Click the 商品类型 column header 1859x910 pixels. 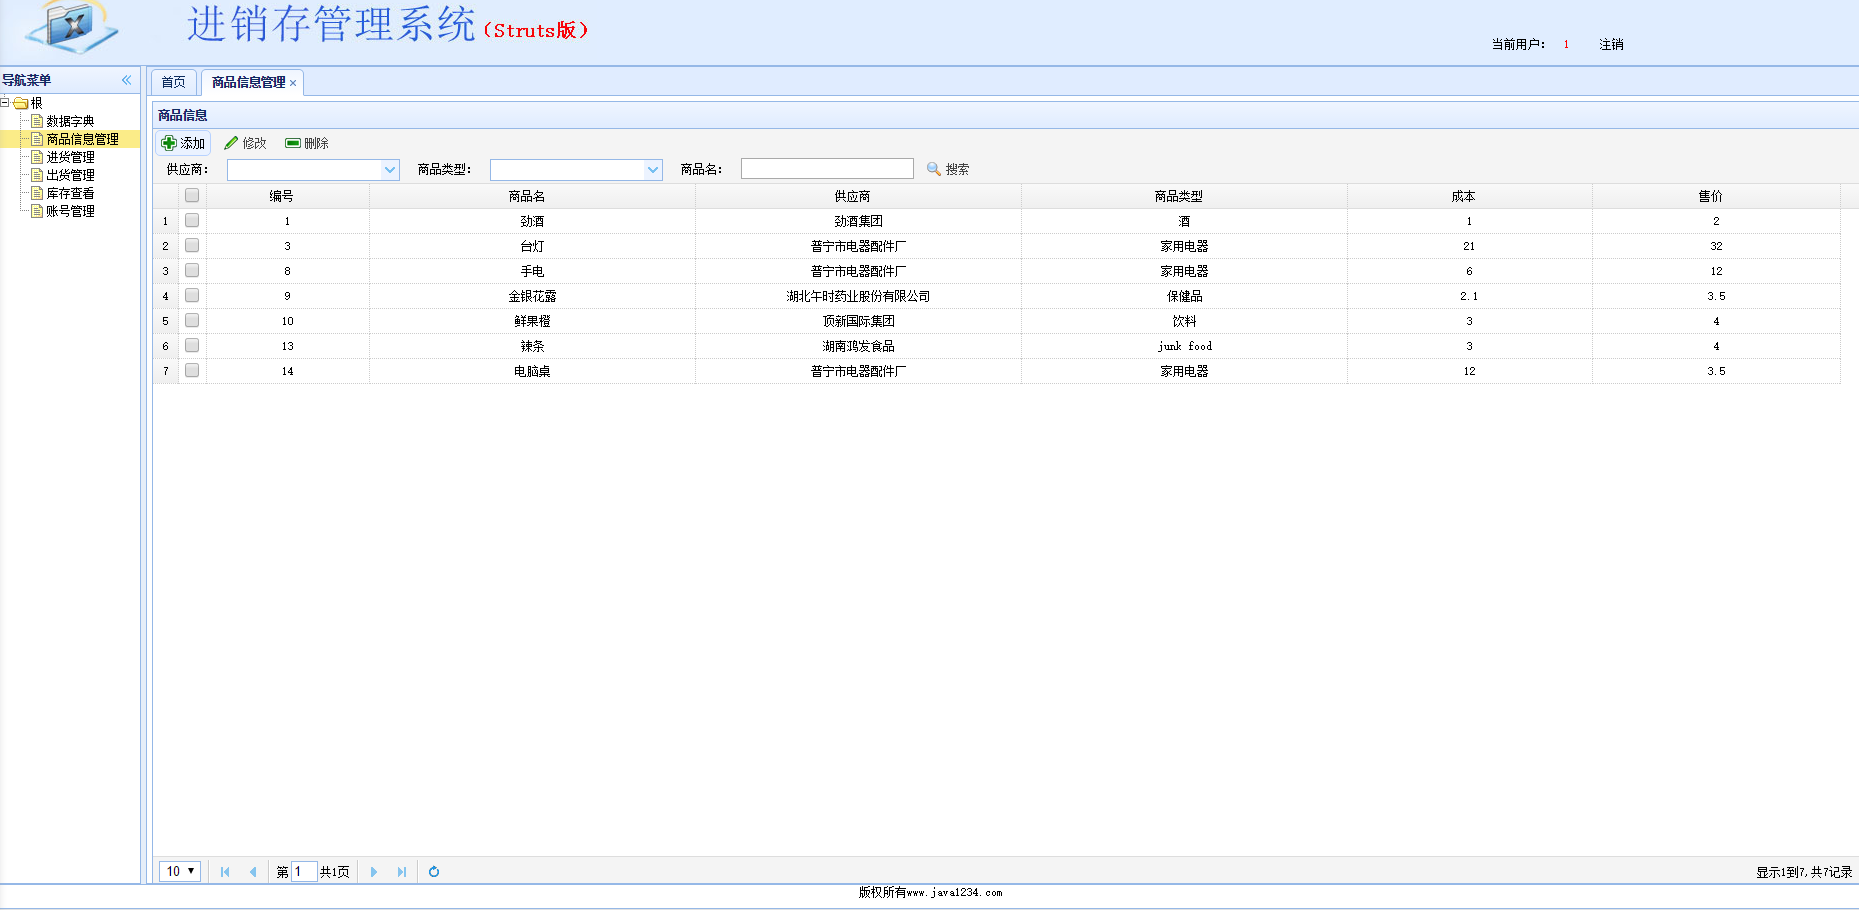tap(1184, 196)
